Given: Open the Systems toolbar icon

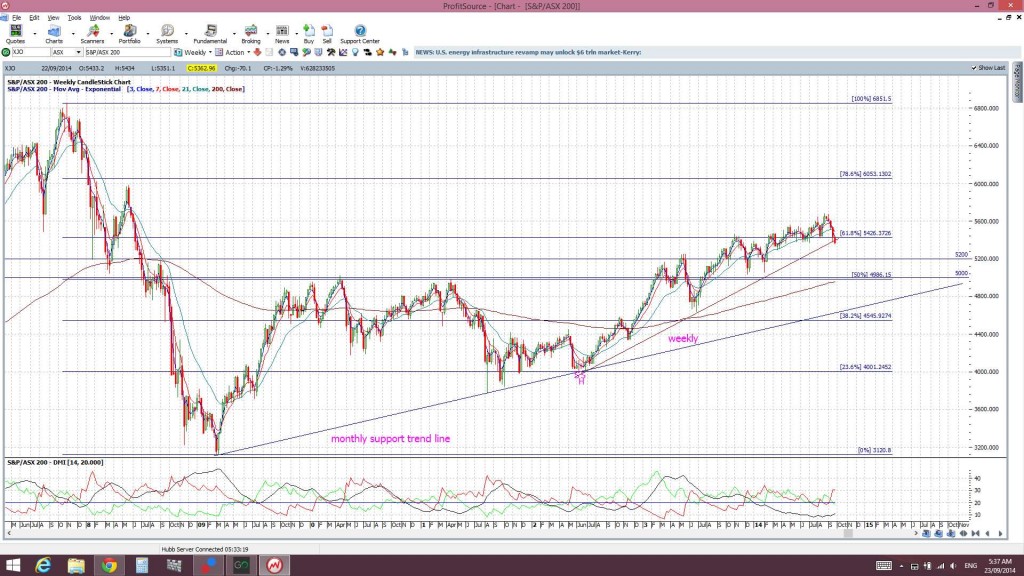Looking at the screenshot, I should (167, 31).
